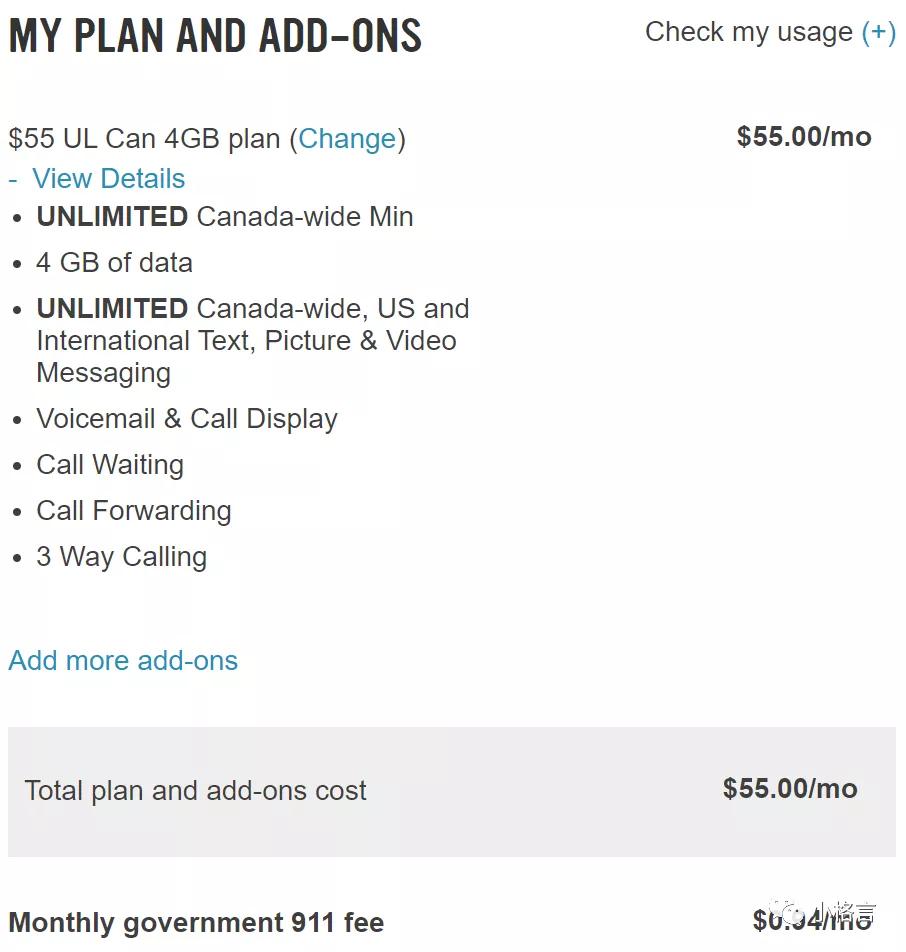This screenshot has height=952, width=906.
Task: Click the UNLIMITED Canada-wide Min feature
Action: [225, 217]
